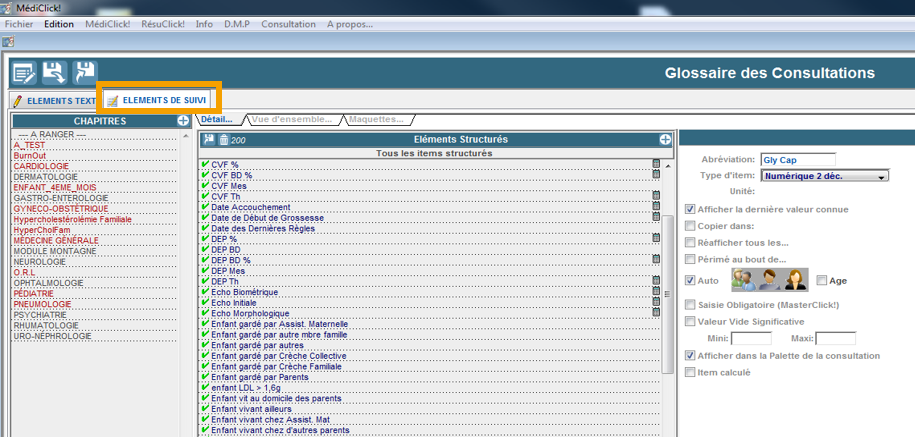Viewport: 915px width, 437px height.
Task: Open the Consultation menu
Action: [288, 24]
